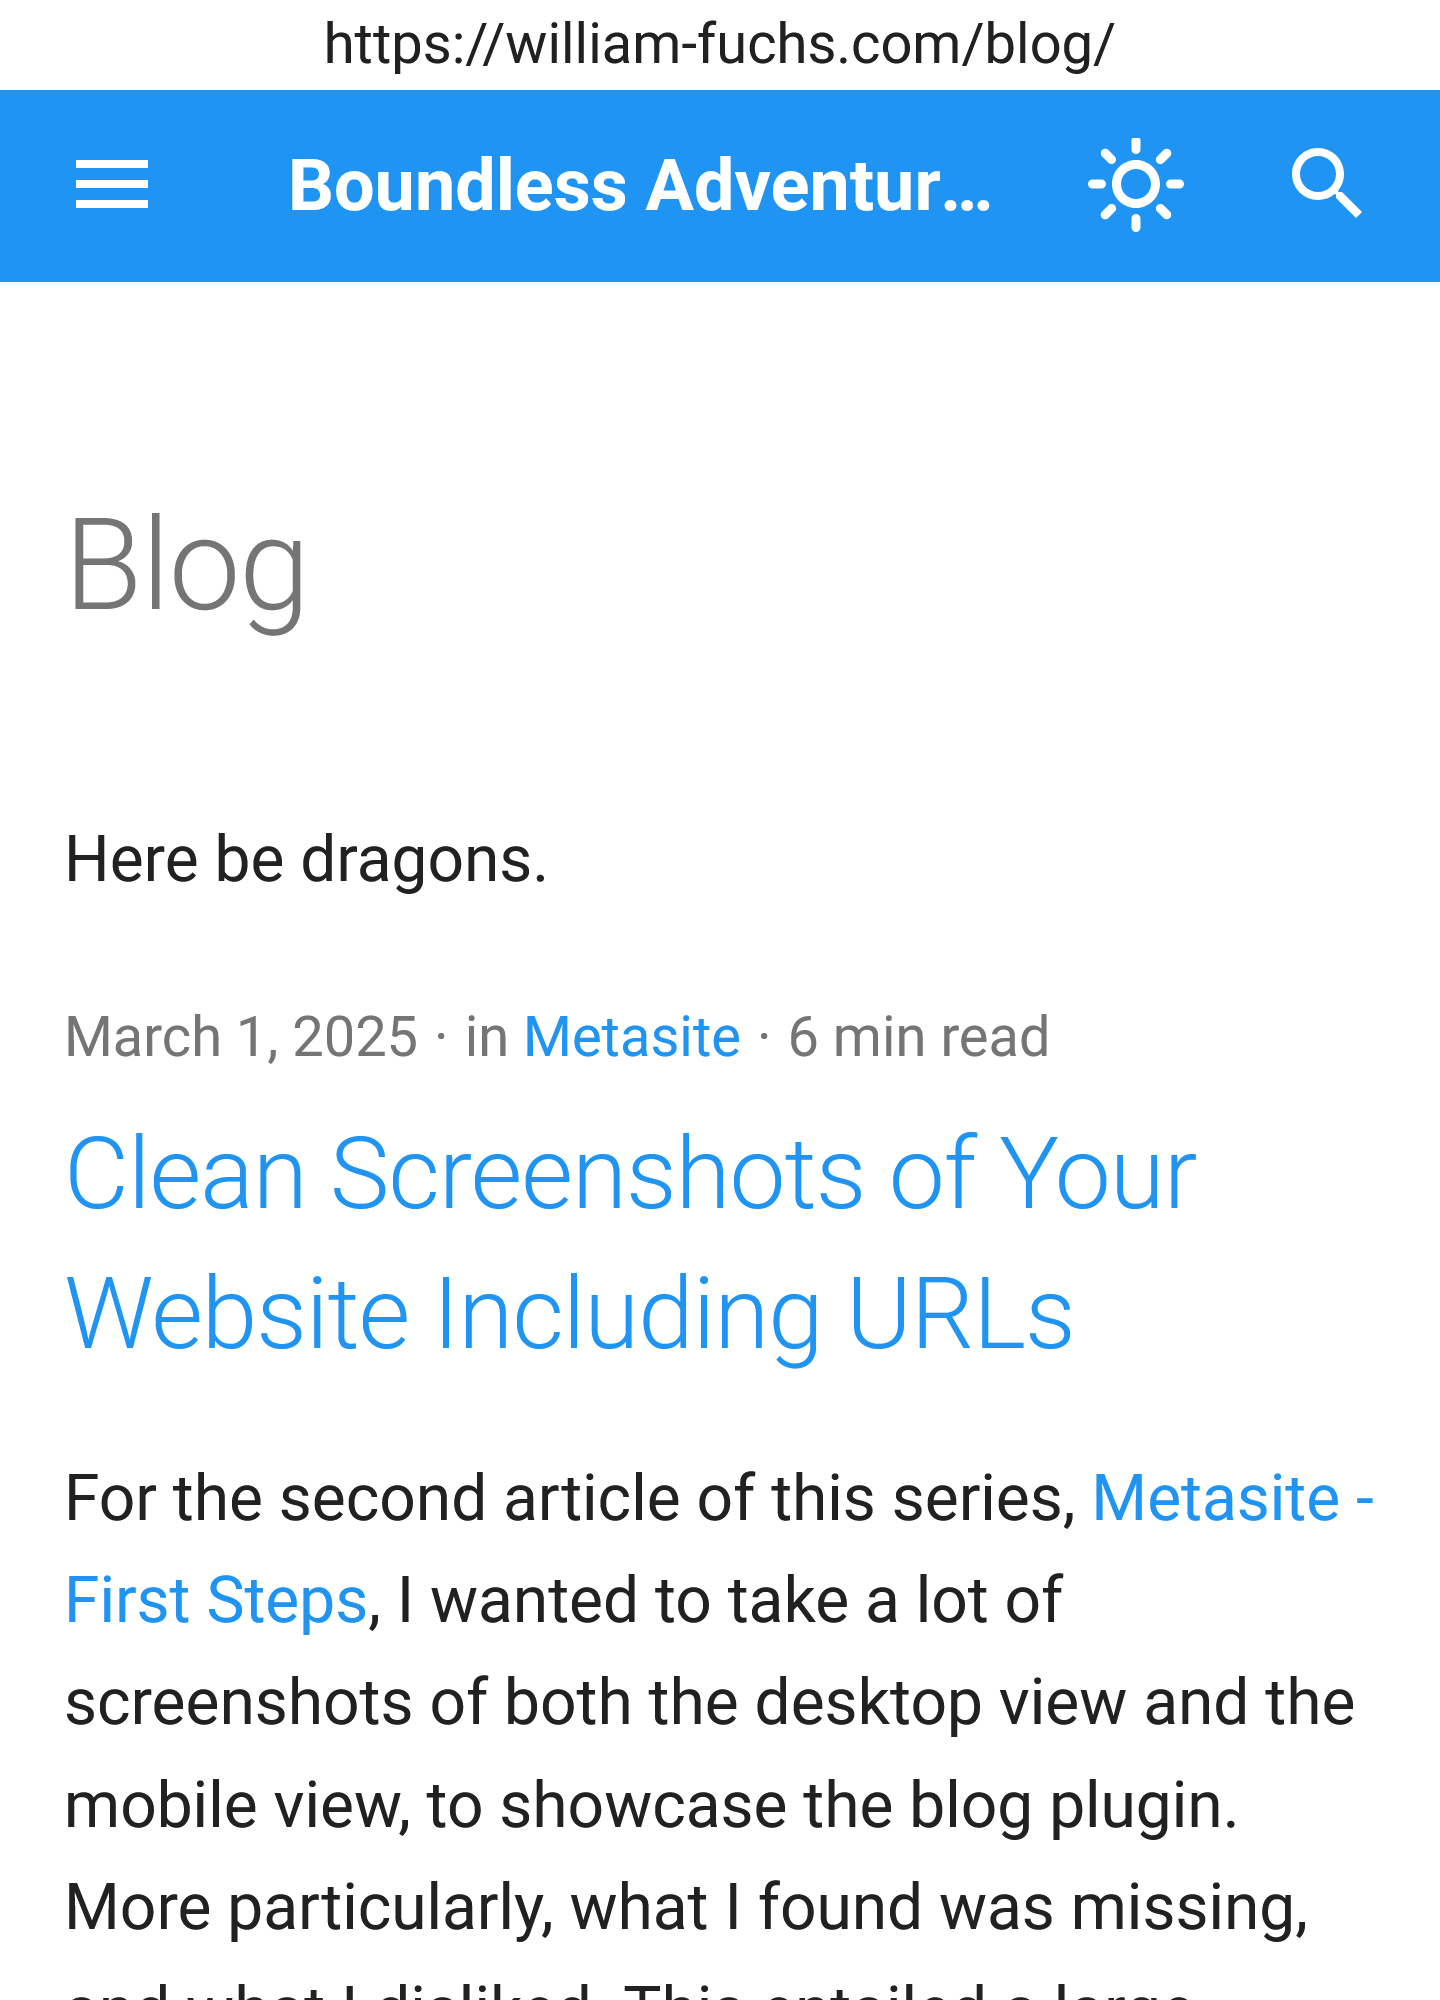Click the "6 min read" label

[x=918, y=1036]
